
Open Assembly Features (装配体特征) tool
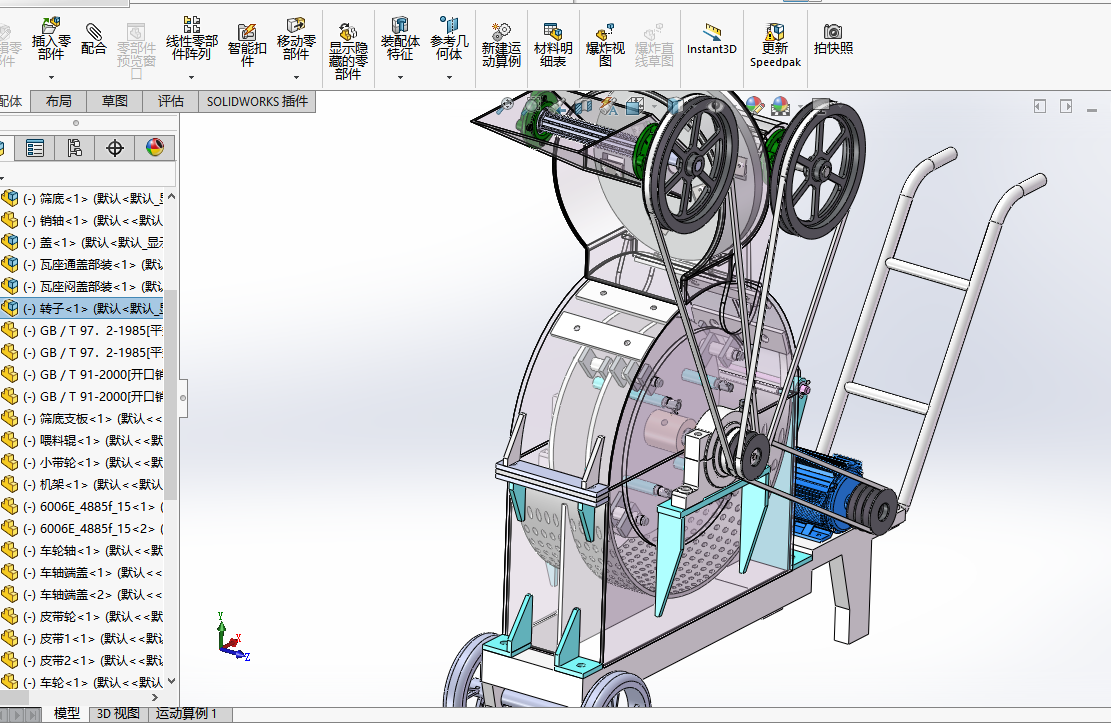point(400,40)
